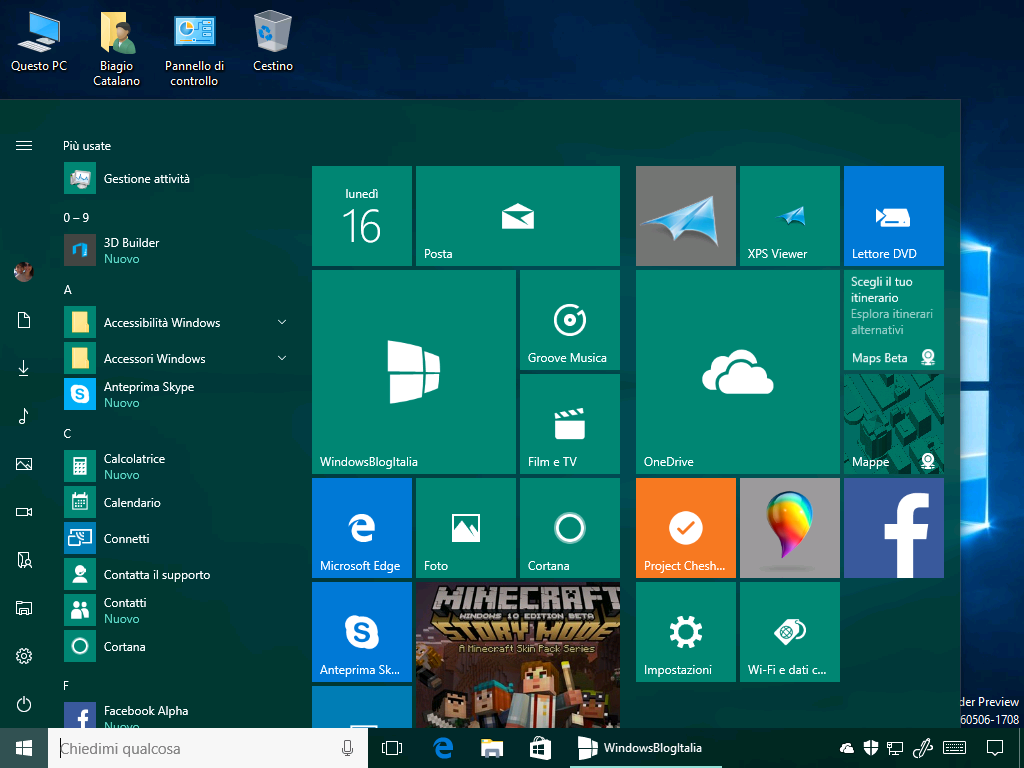Launch Cortana from the app list

(x=176, y=647)
